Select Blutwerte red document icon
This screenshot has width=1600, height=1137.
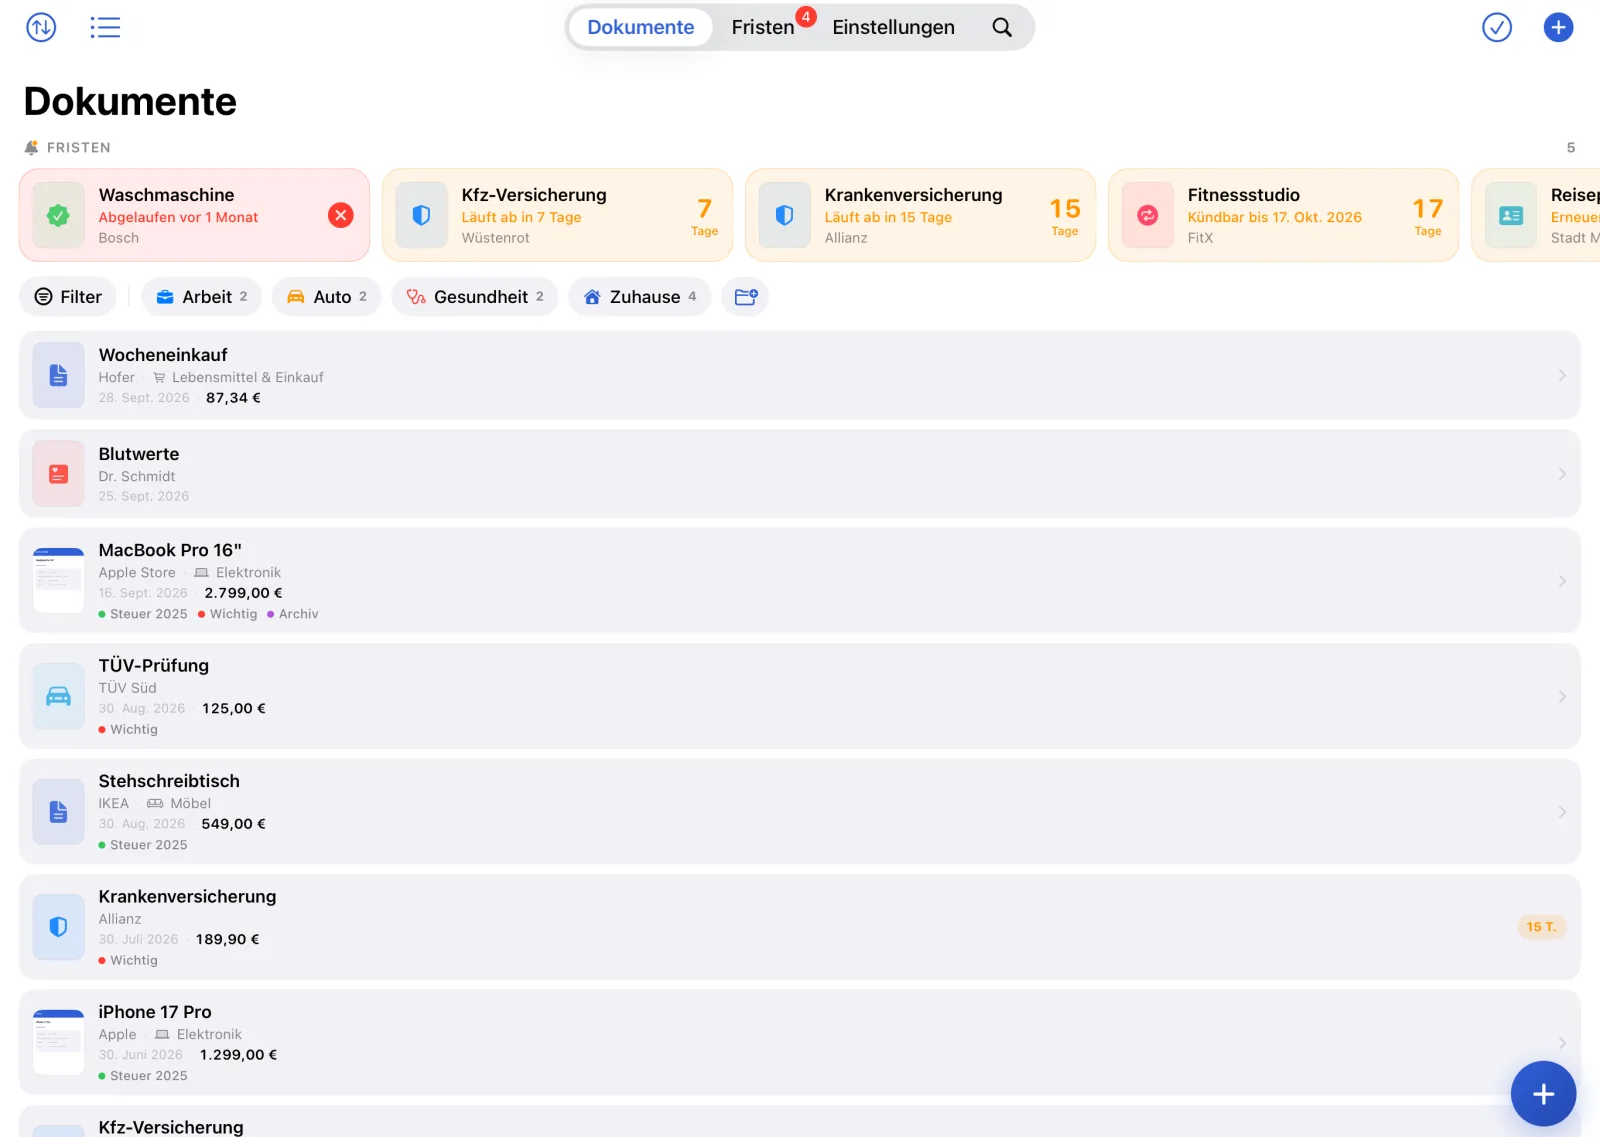pos(59,474)
